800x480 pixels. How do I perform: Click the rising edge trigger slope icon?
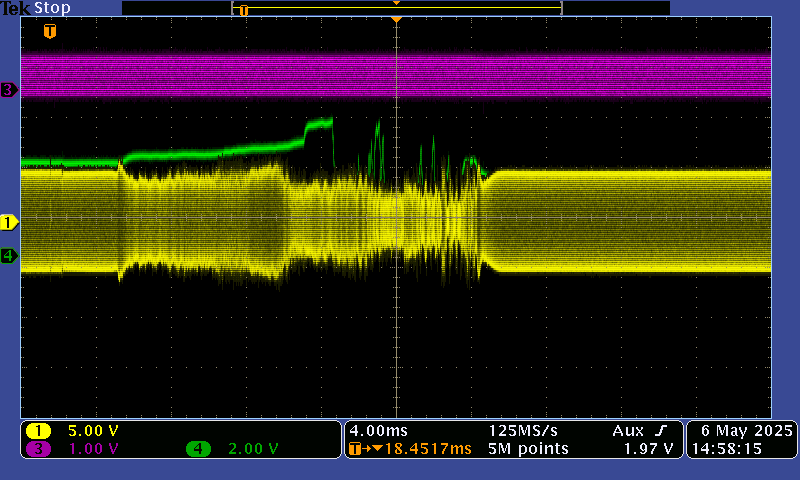tap(660, 430)
